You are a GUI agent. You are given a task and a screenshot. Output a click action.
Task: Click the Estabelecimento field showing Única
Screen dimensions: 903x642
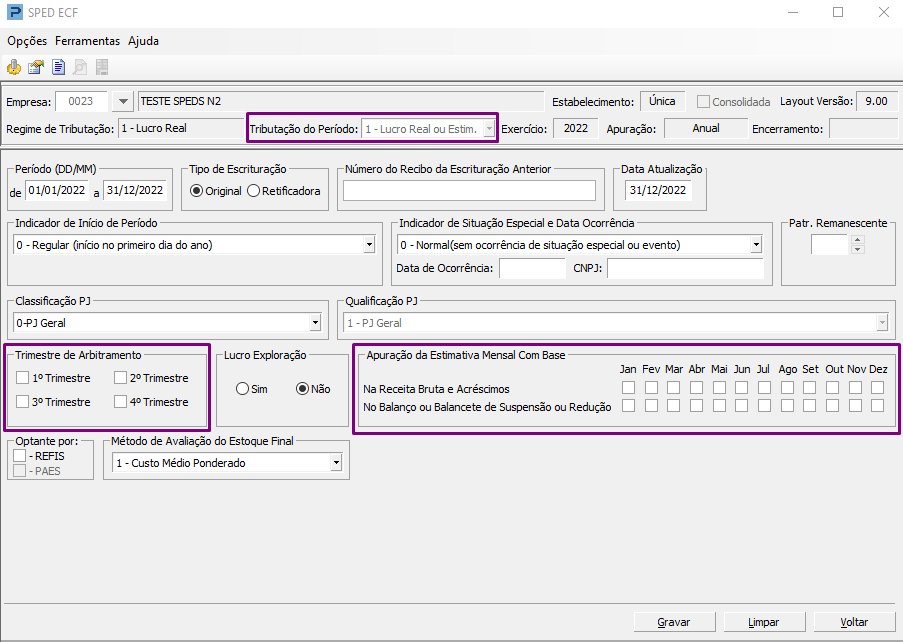tap(662, 101)
